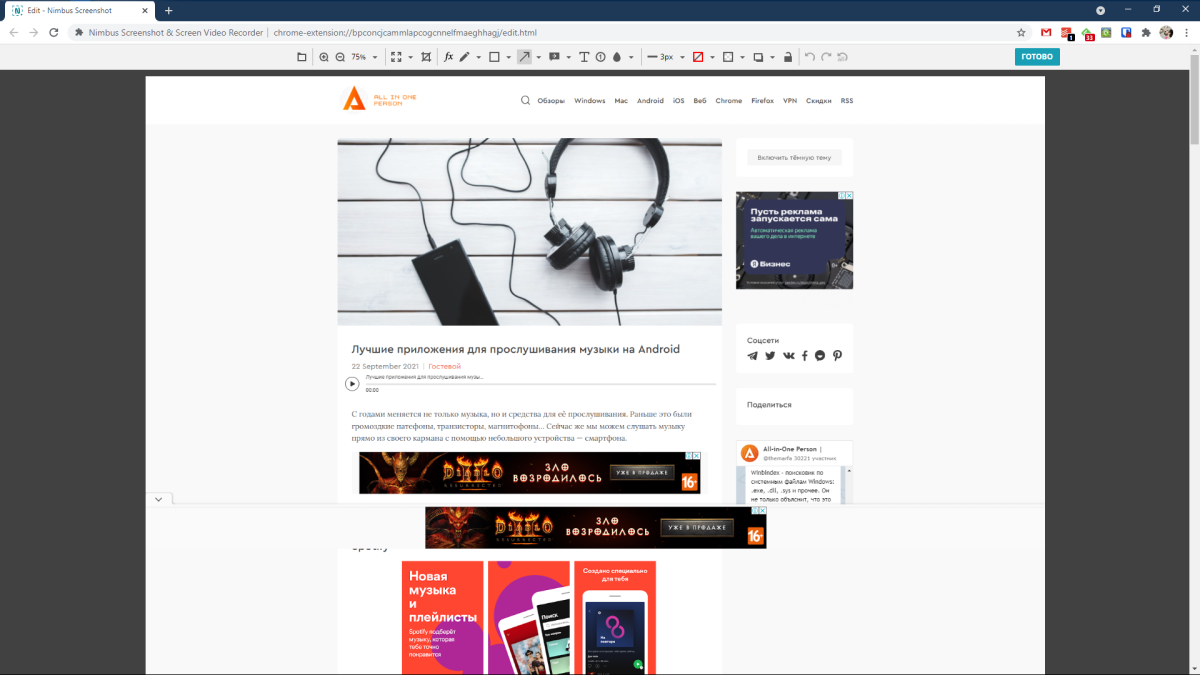Select the Arrow tool
The width and height of the screenshot is (1200, 675).
tap(524, 57)
